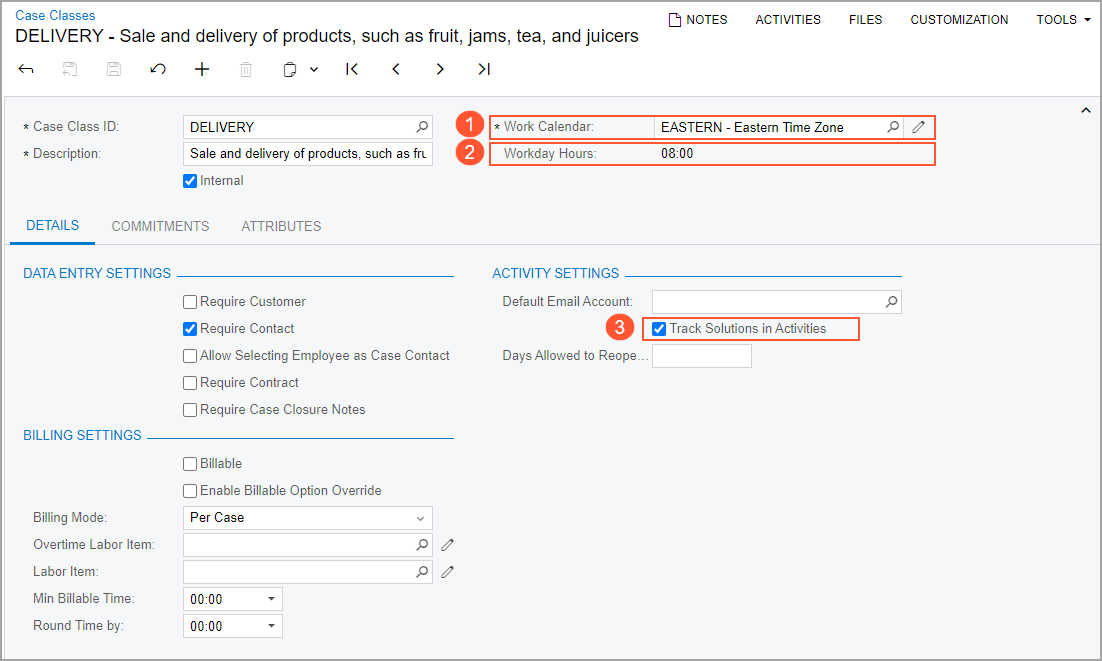Click the Workday Hours value 08:00

click(677, 154)
